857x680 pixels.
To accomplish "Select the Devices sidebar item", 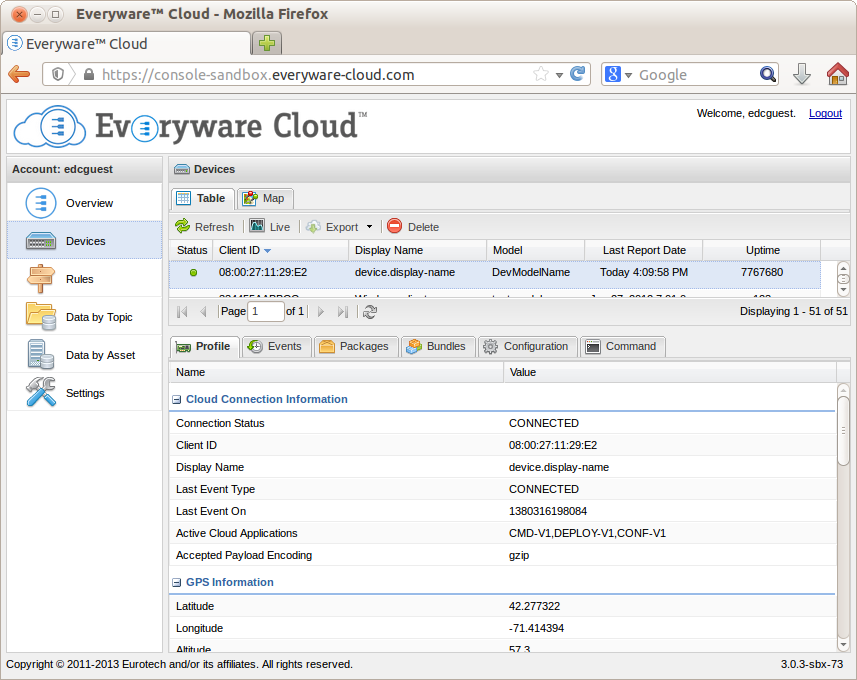I will tap(85, 241).
